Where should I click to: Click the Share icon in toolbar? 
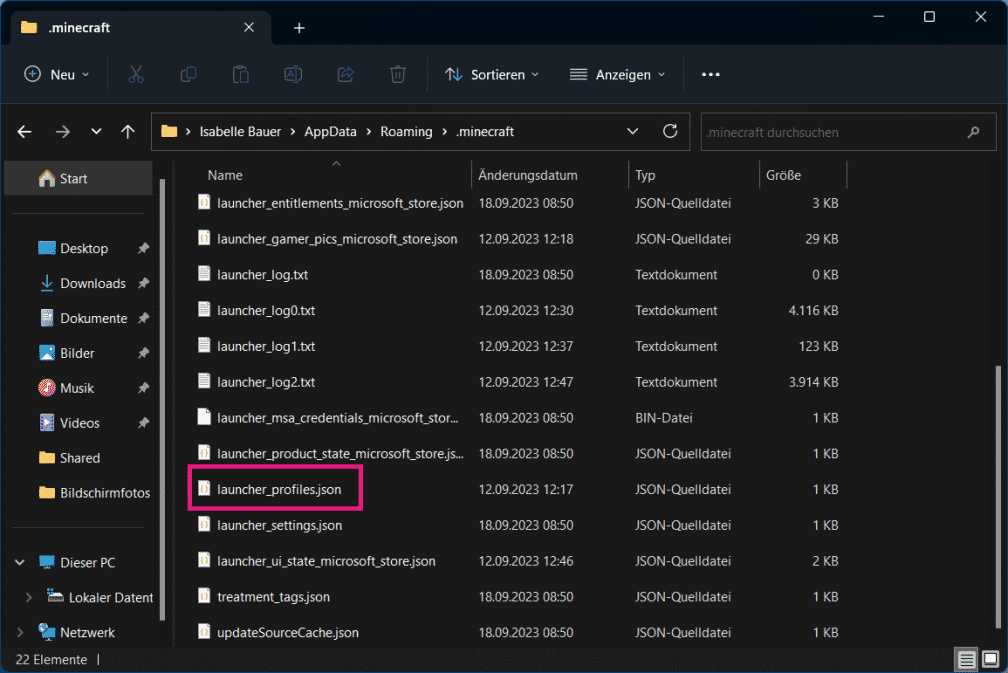click(x=346, y=75)
